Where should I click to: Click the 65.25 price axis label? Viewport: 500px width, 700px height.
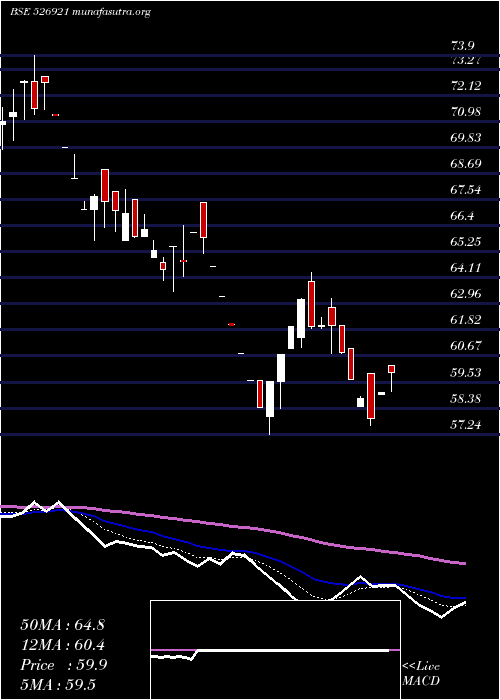point(466,242)
